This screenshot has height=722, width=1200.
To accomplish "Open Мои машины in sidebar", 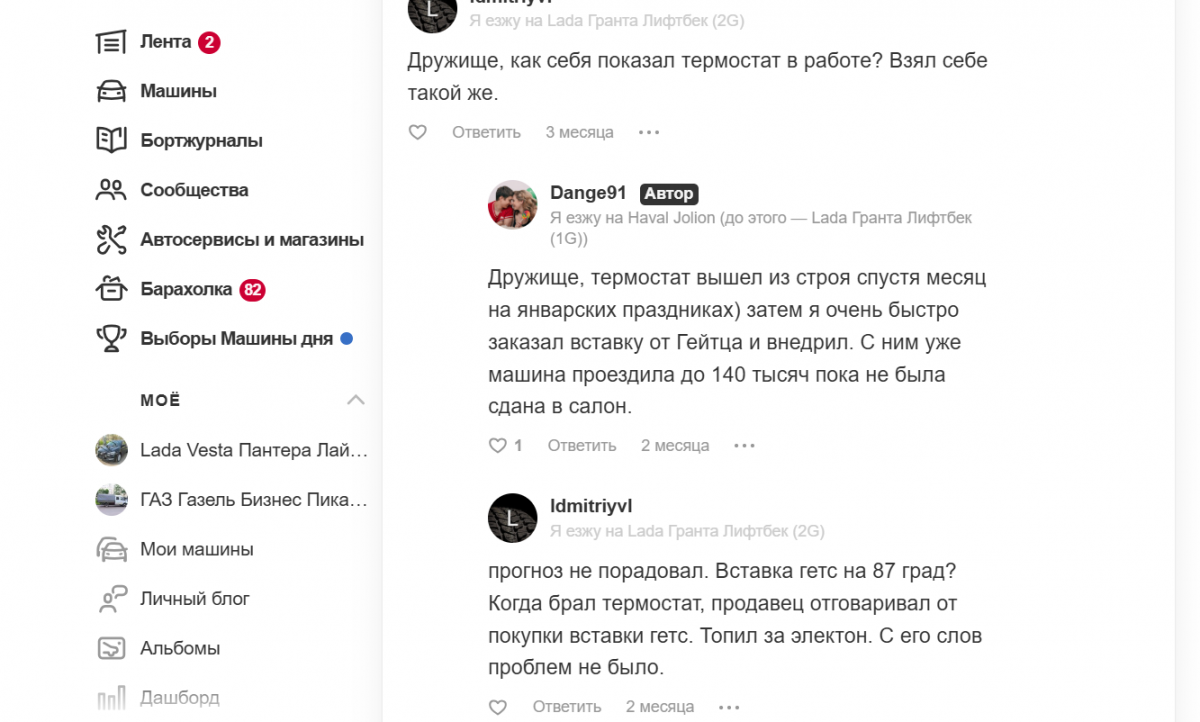I will (196, 549).
